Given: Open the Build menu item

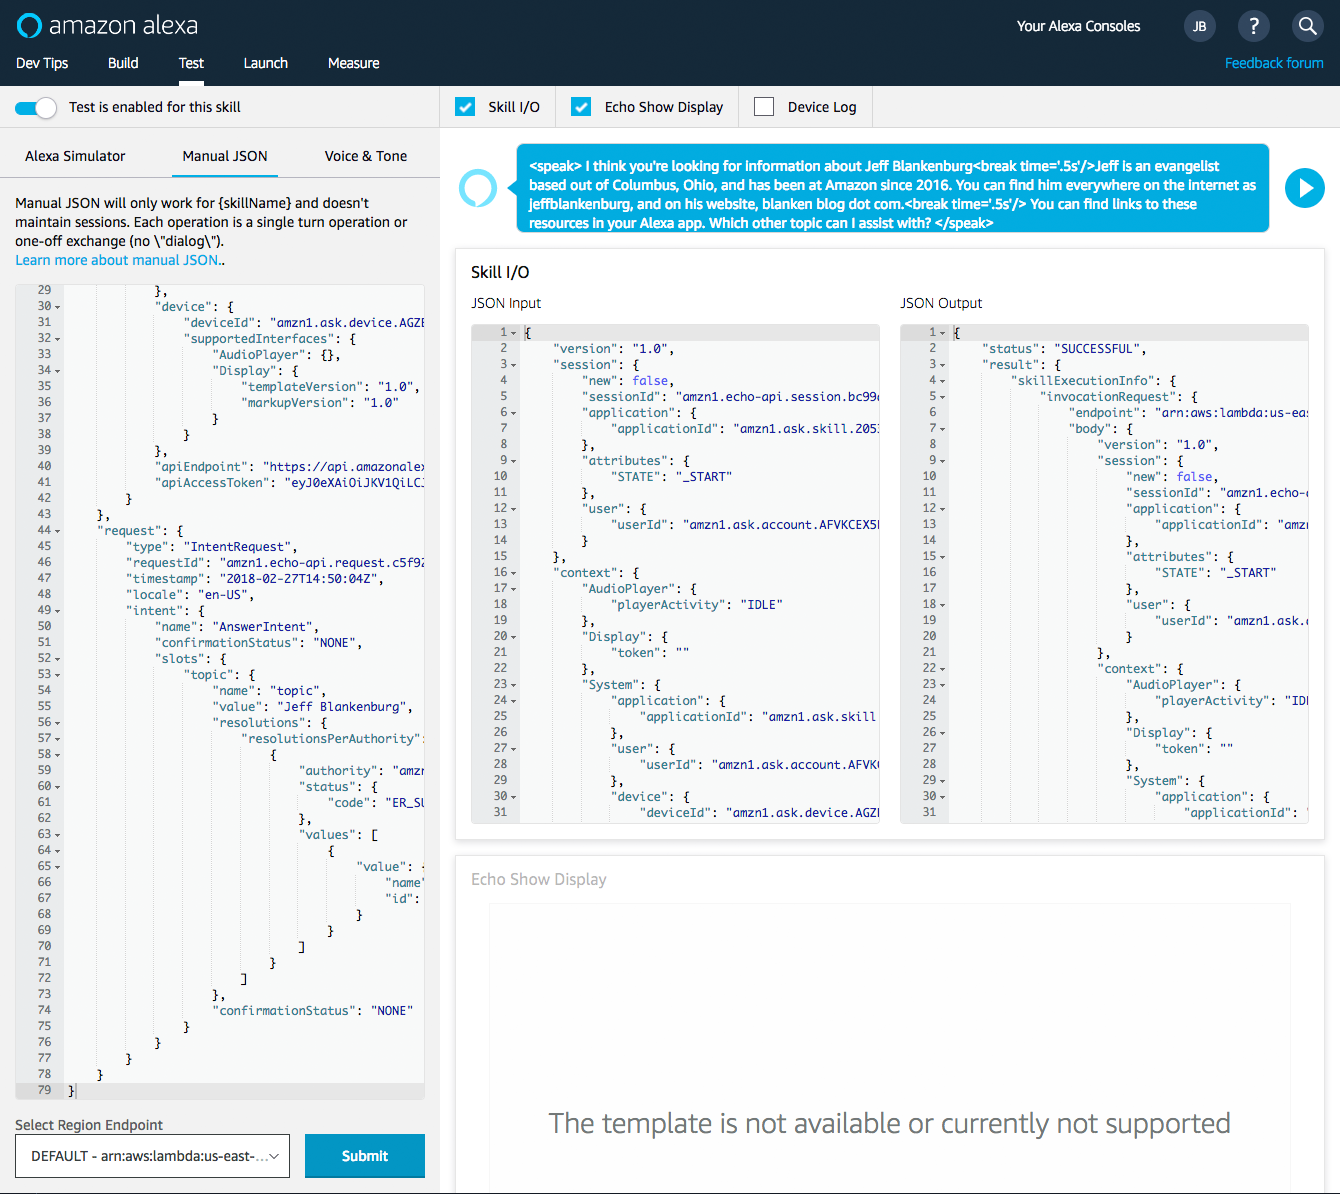Looking at the screenshot, I should click(123, 63).
